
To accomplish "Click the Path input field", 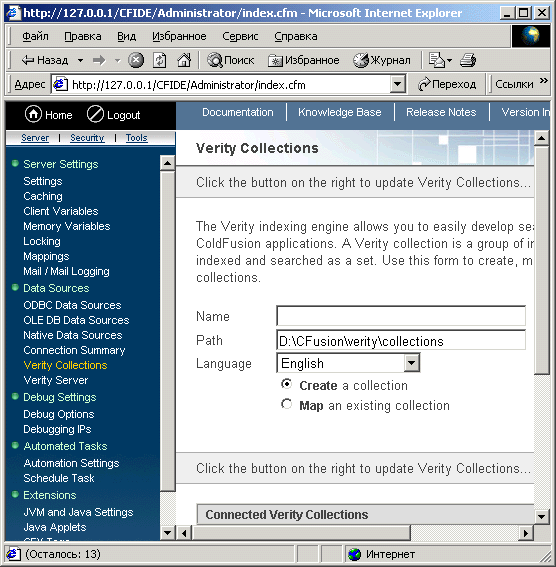I will 401,340.
